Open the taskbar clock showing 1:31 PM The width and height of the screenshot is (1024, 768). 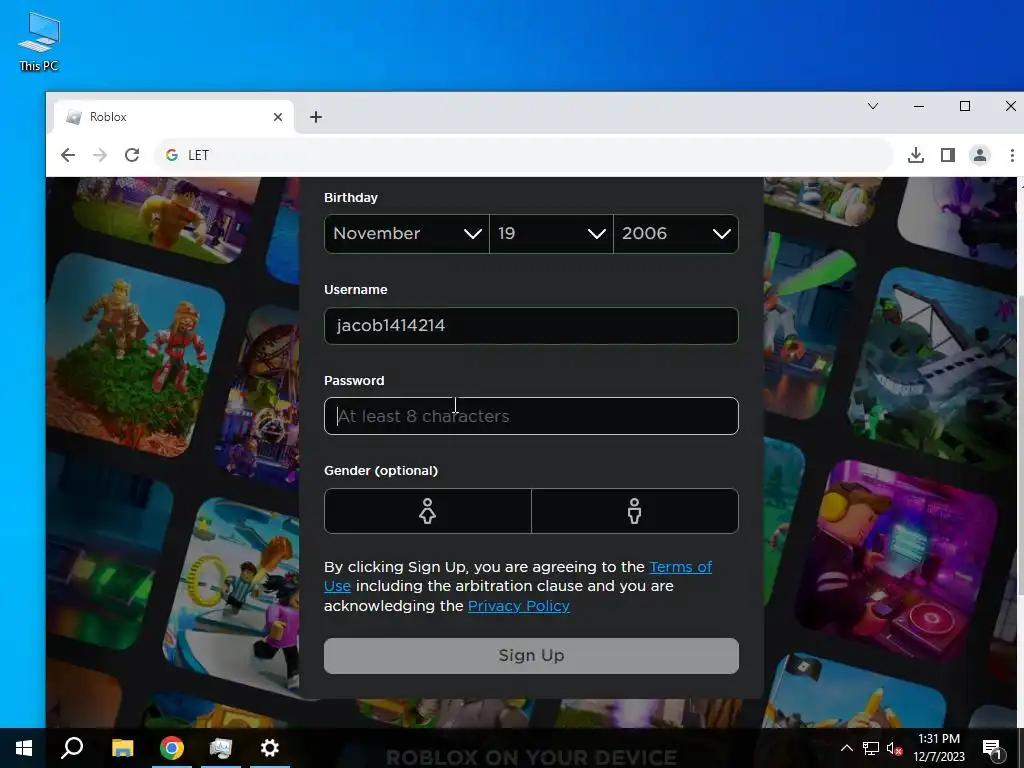click(x=938, y=748)
